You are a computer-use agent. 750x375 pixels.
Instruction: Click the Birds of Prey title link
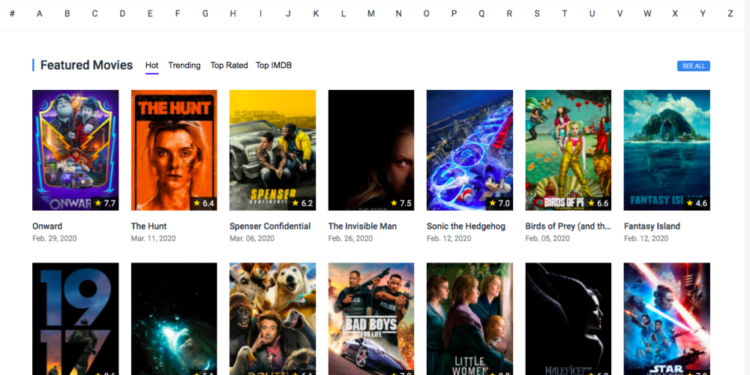[568, 226]
